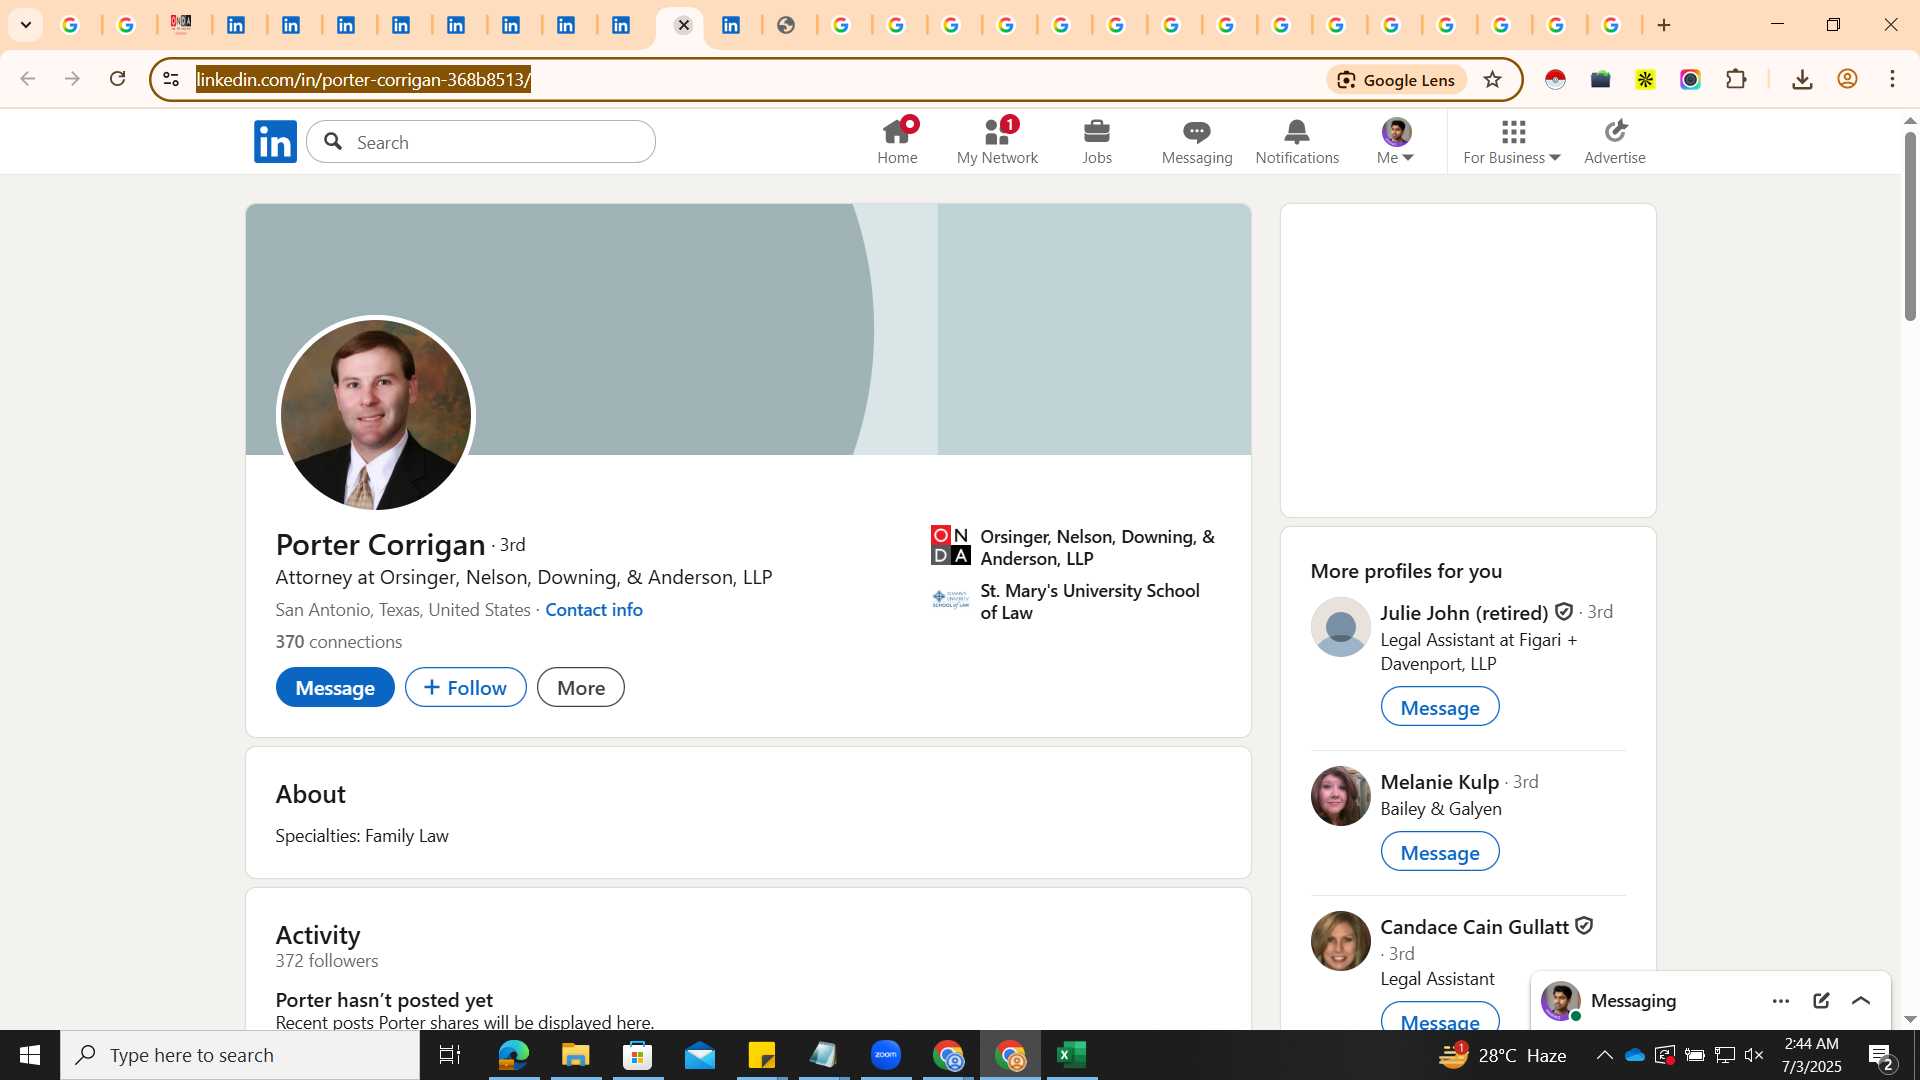The width and height of the screenshot is (1920, 1080).
Task: Open Orsinger, Nelson, Downing, & Anderson company link
Action: [1074, 547]
